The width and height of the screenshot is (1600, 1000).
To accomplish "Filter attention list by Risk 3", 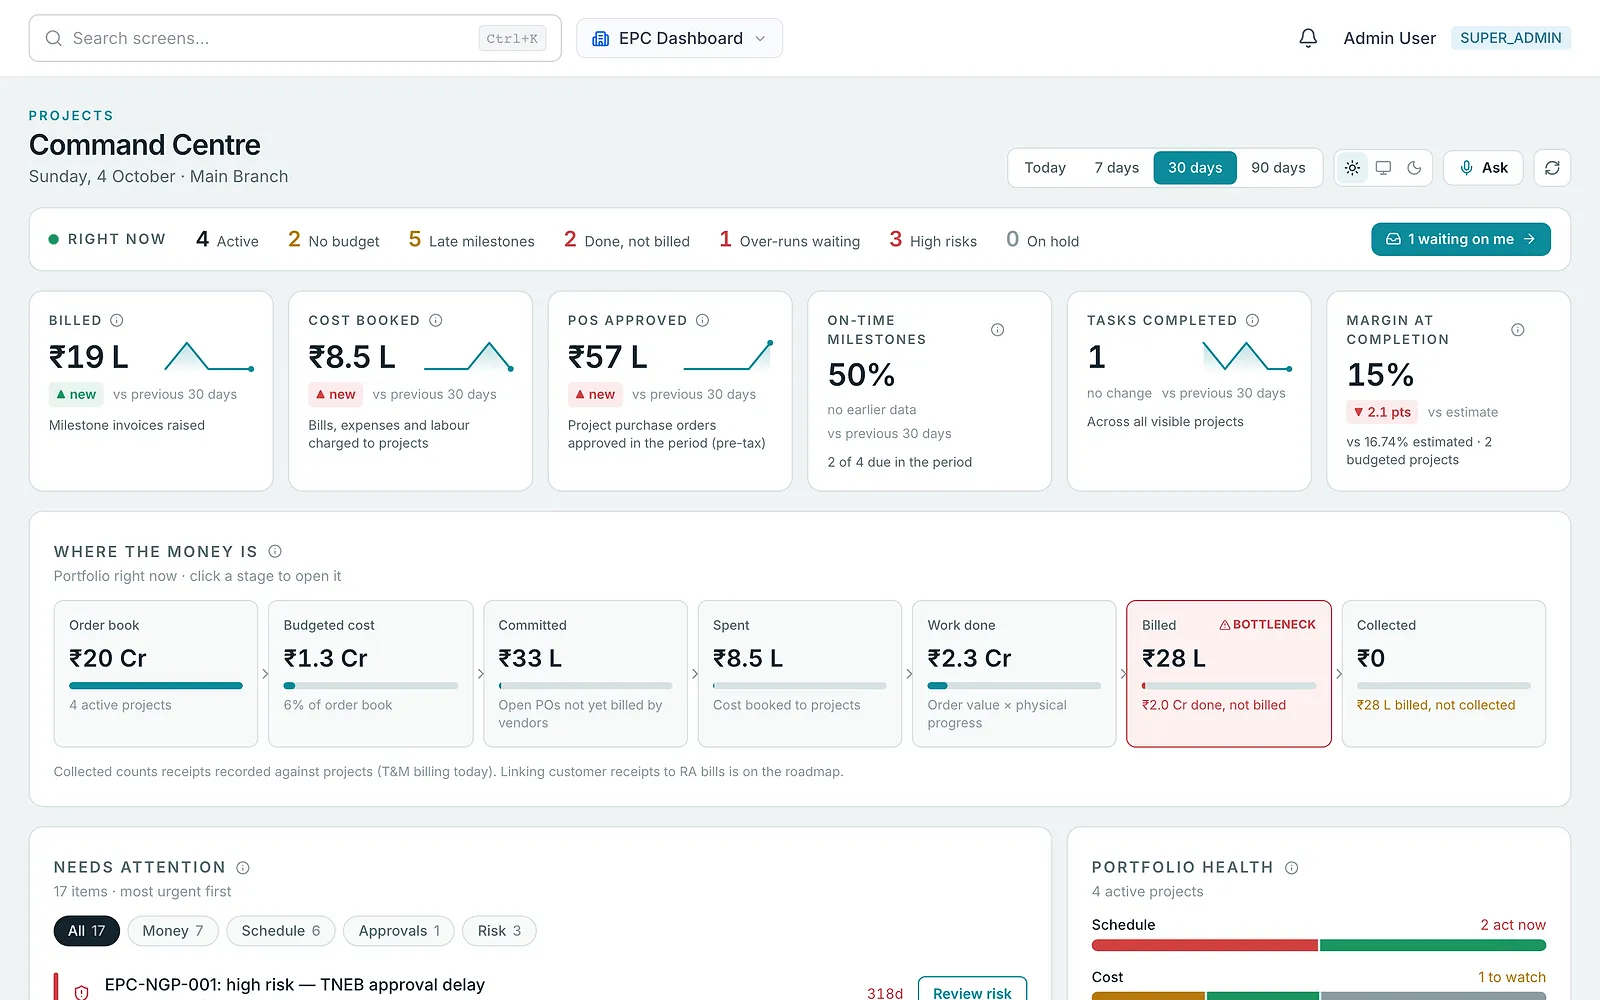I will [x=499, y=931].
